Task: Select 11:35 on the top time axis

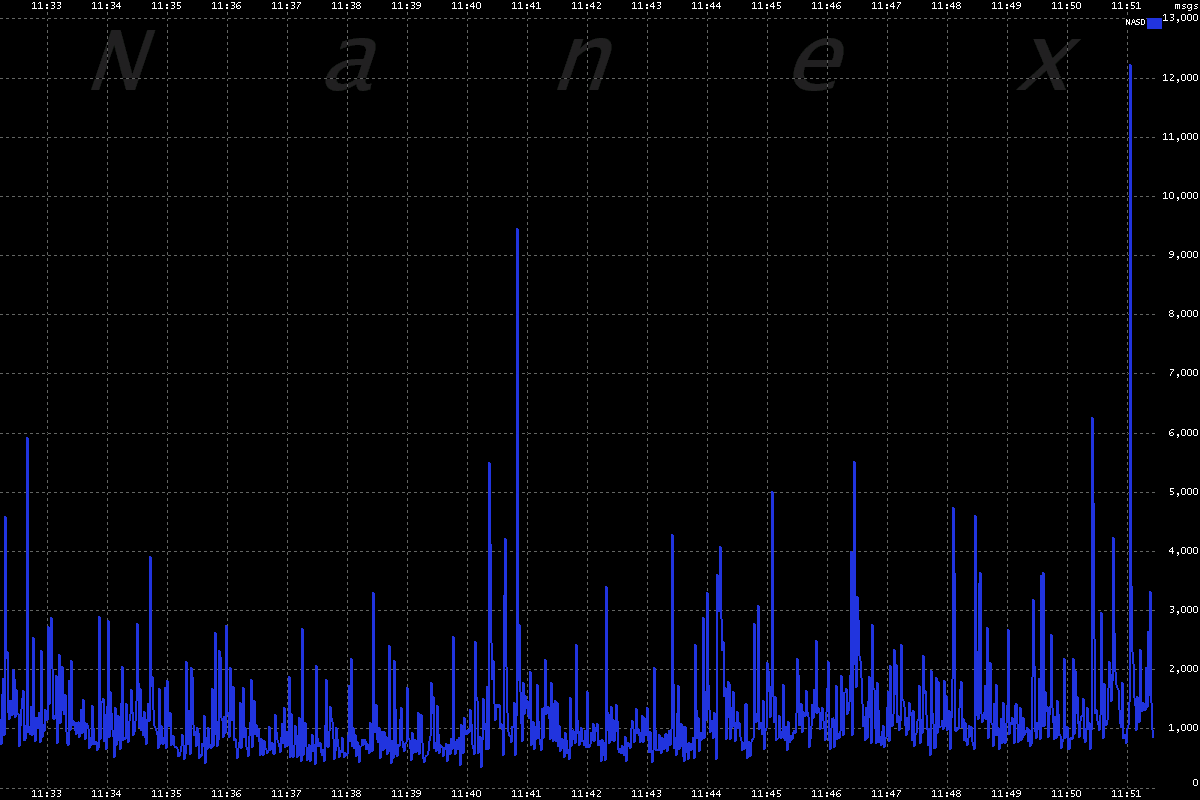Action: click(166, 6)
